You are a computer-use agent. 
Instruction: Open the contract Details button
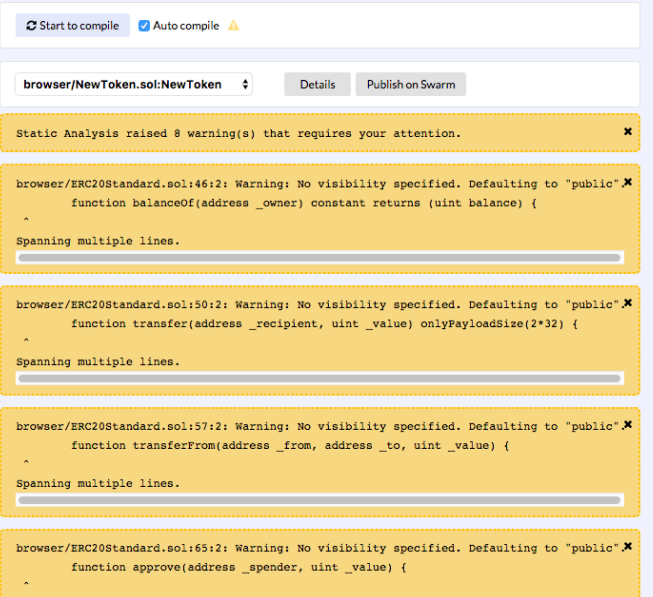[x=317, y=84]
